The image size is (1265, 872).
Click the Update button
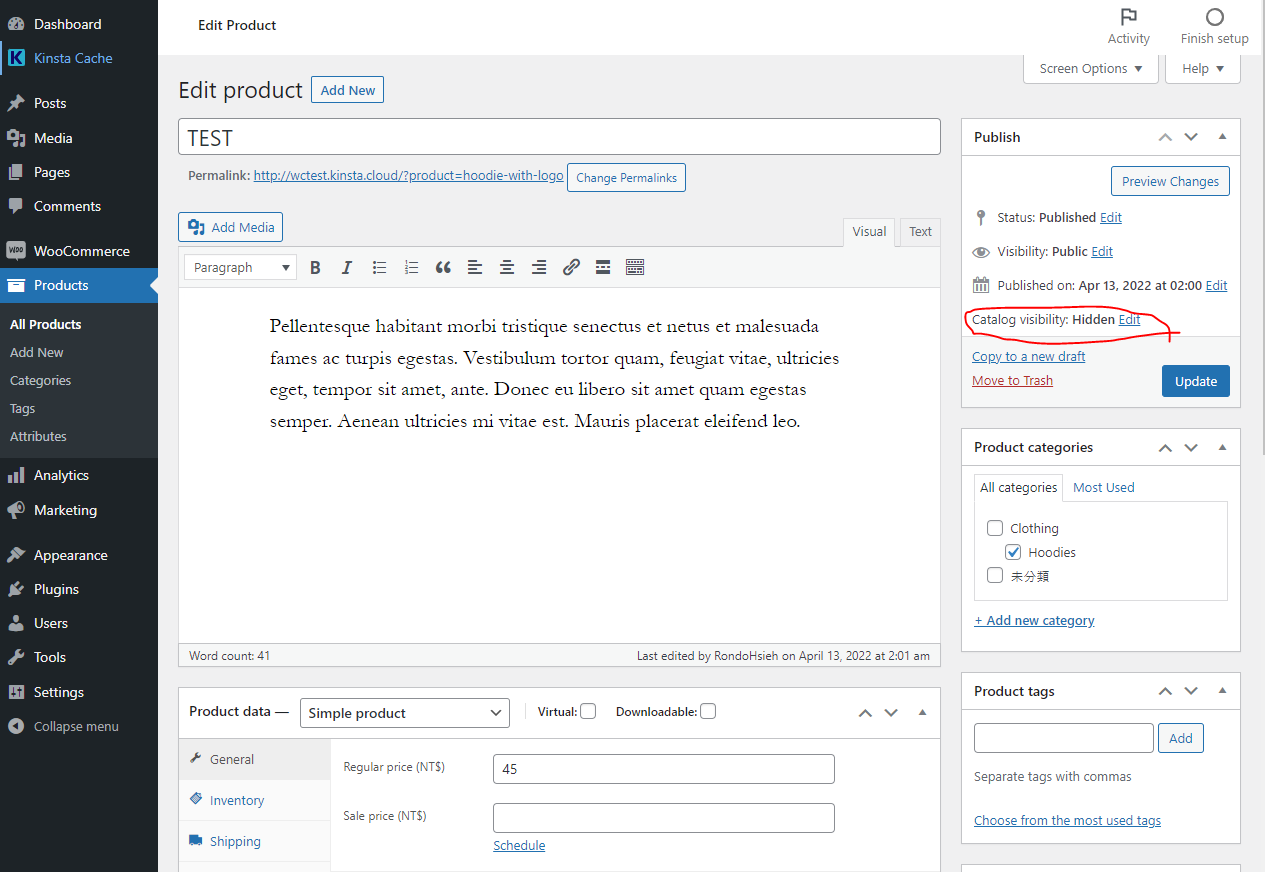pos(1196,381)
